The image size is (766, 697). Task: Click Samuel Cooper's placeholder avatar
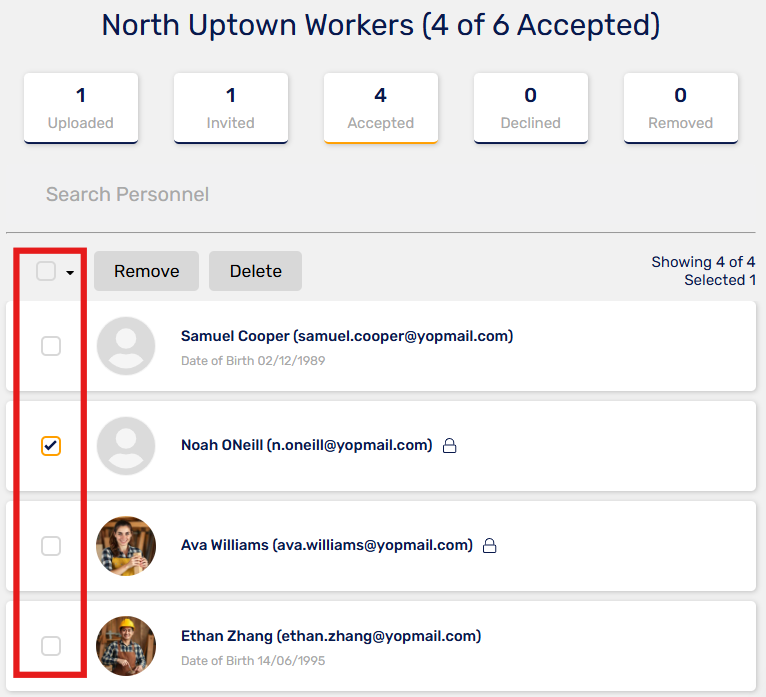click(126, 346)
